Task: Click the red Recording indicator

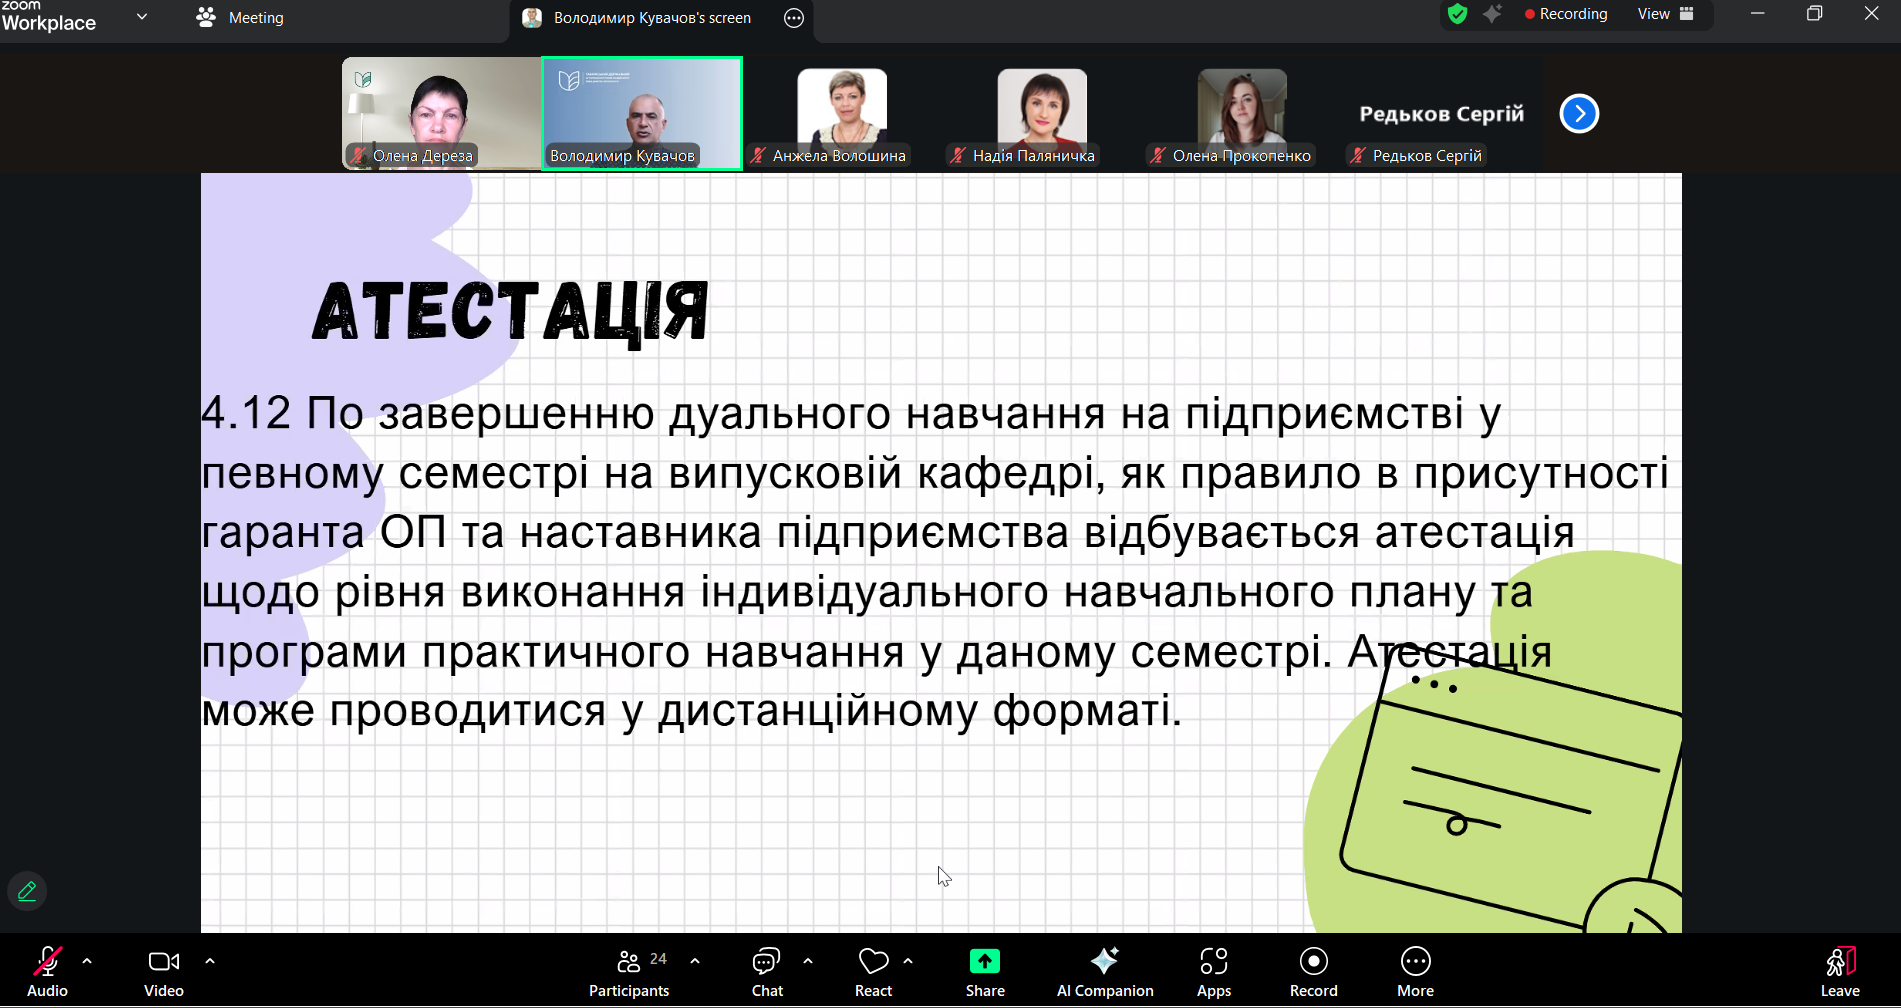Action: pos(1566,14)
